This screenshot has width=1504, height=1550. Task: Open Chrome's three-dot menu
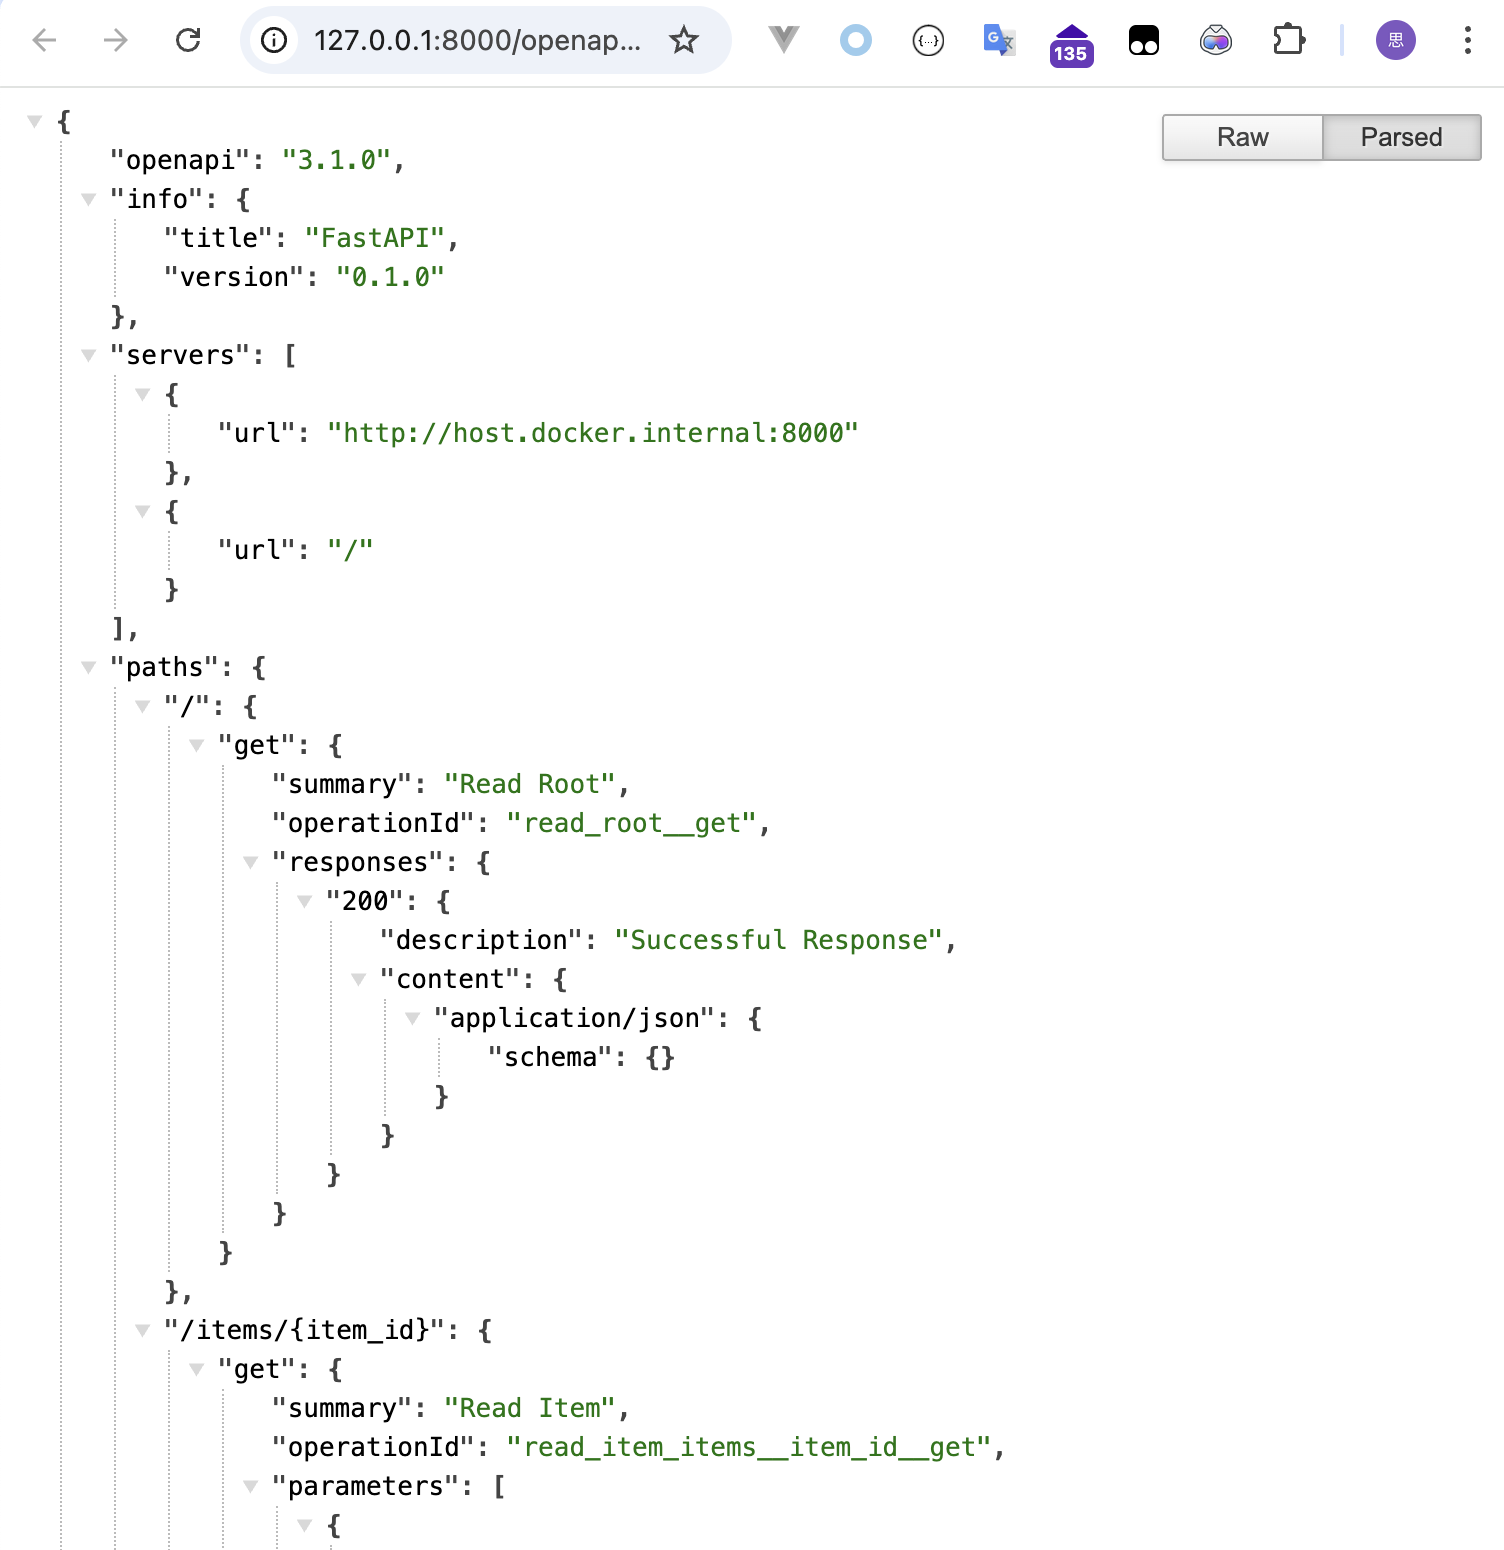1467,40
